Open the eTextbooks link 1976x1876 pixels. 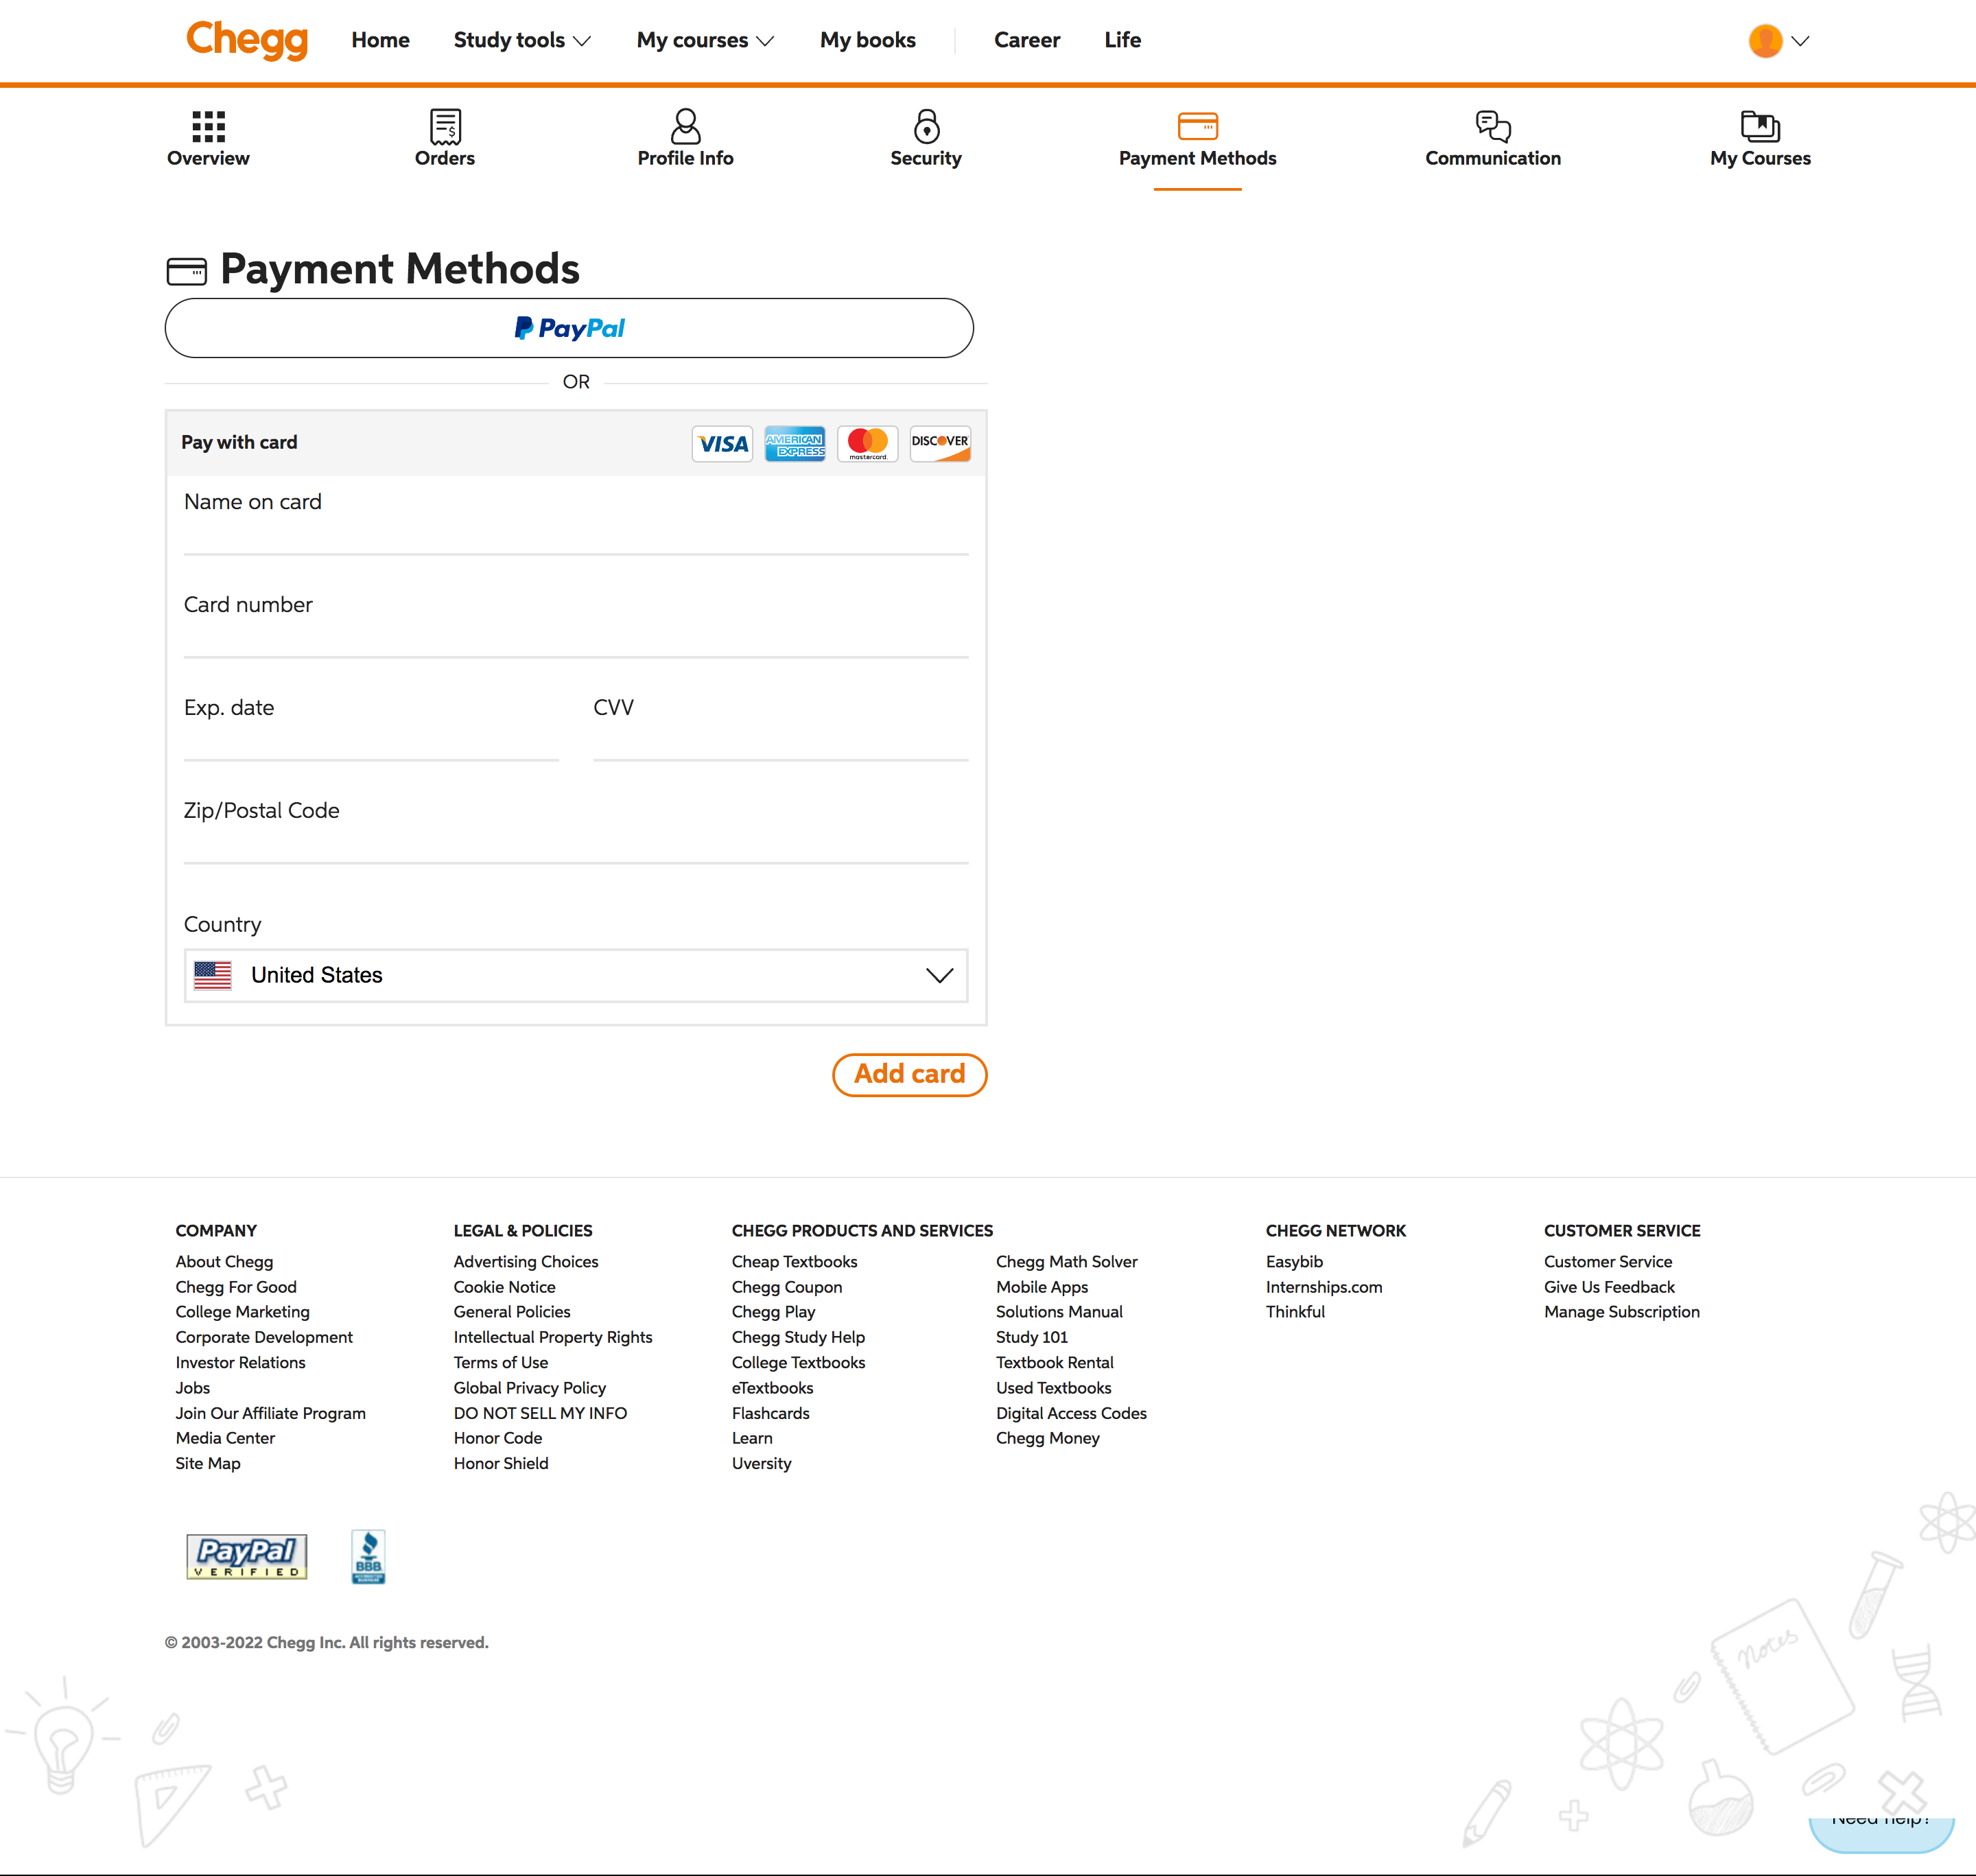coord(772,1388)
